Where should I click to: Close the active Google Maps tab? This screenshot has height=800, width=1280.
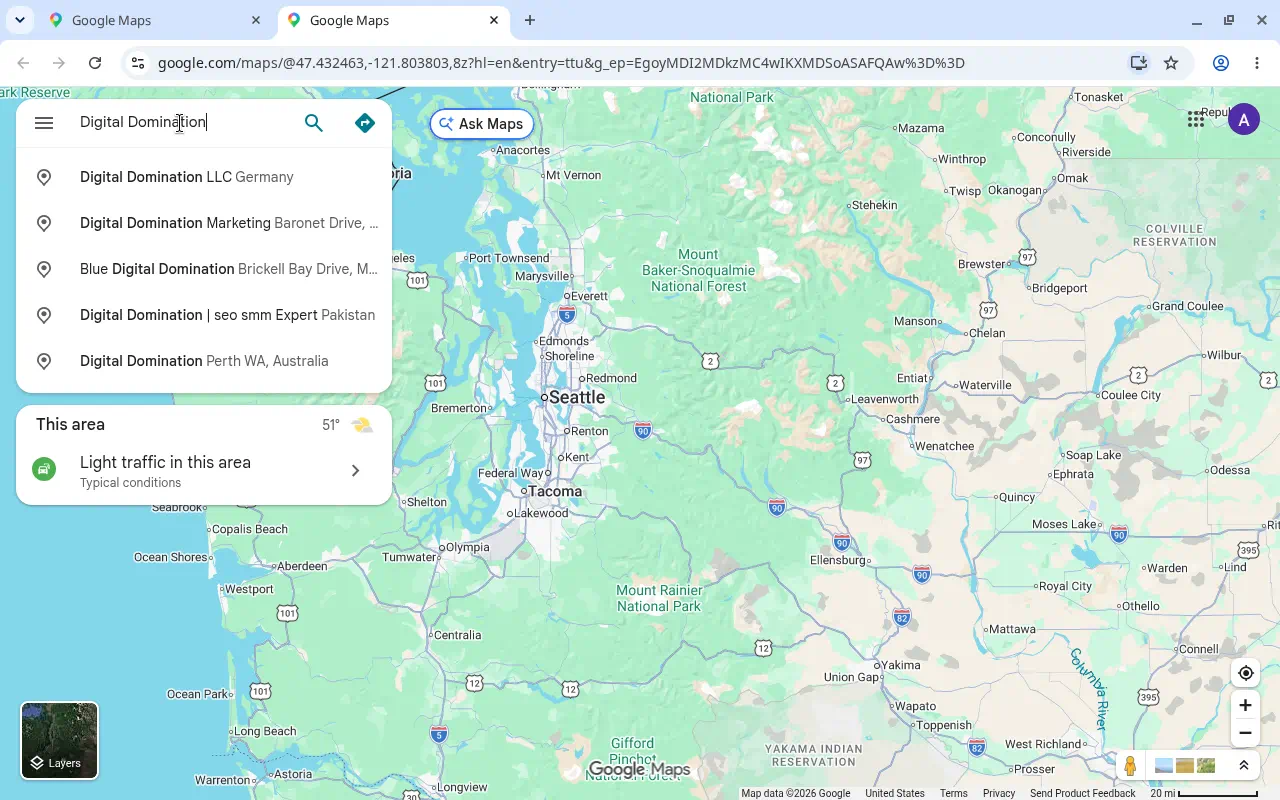pyautogui.click(x=494, y=20)
